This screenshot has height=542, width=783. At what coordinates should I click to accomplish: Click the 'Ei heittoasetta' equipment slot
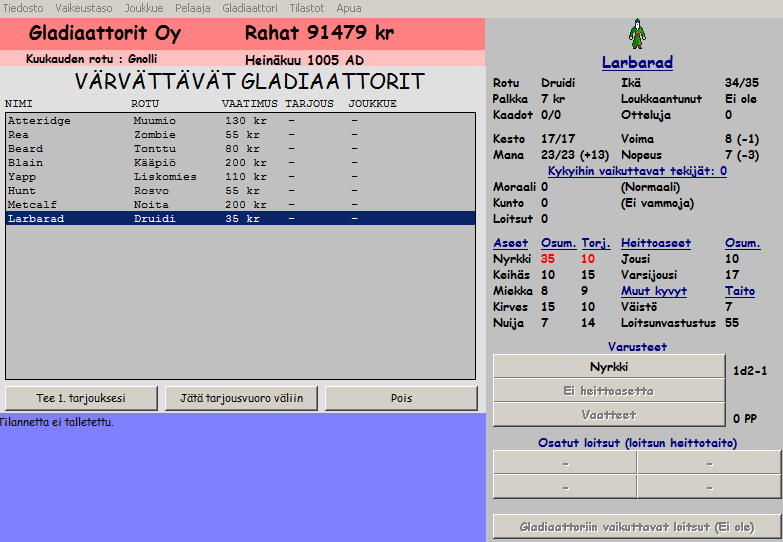[x=608, y=391]
